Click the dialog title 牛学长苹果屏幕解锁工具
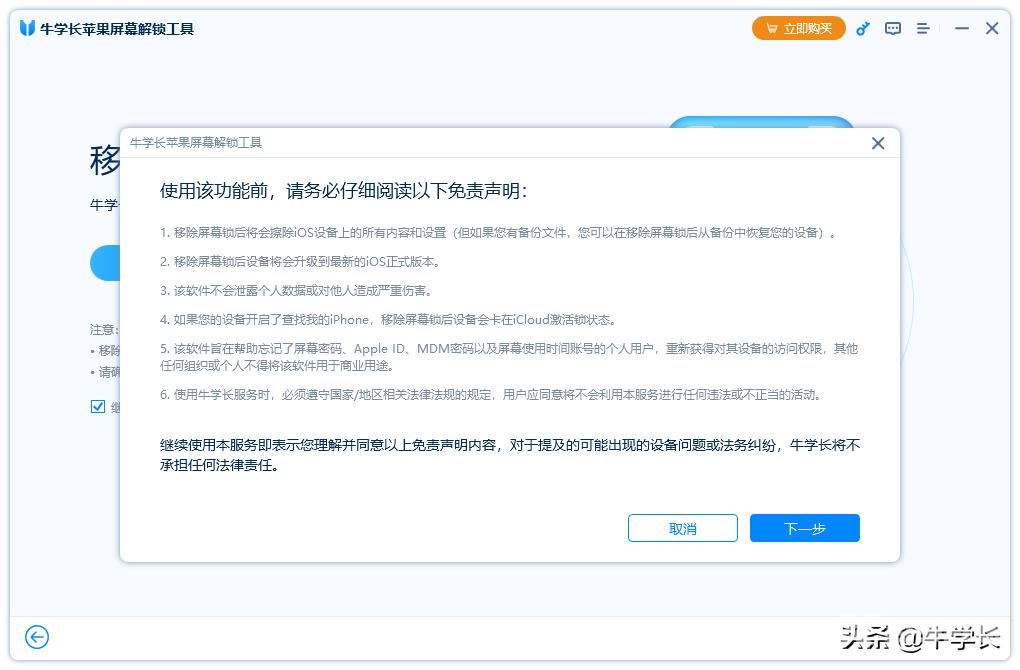 point(196,143)
